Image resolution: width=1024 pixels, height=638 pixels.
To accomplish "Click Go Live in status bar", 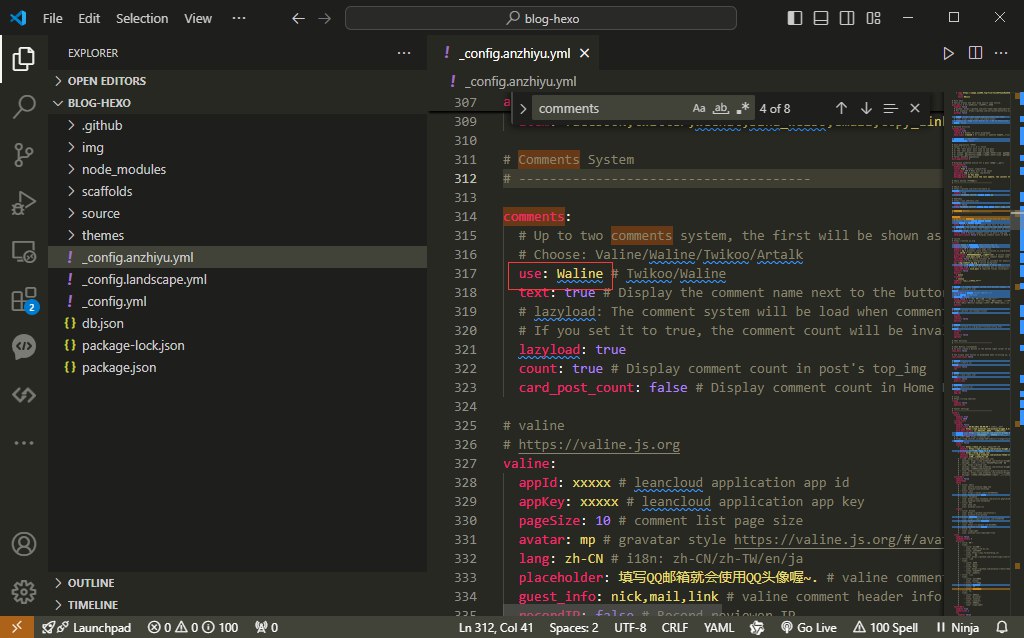I will pos(810,627).
